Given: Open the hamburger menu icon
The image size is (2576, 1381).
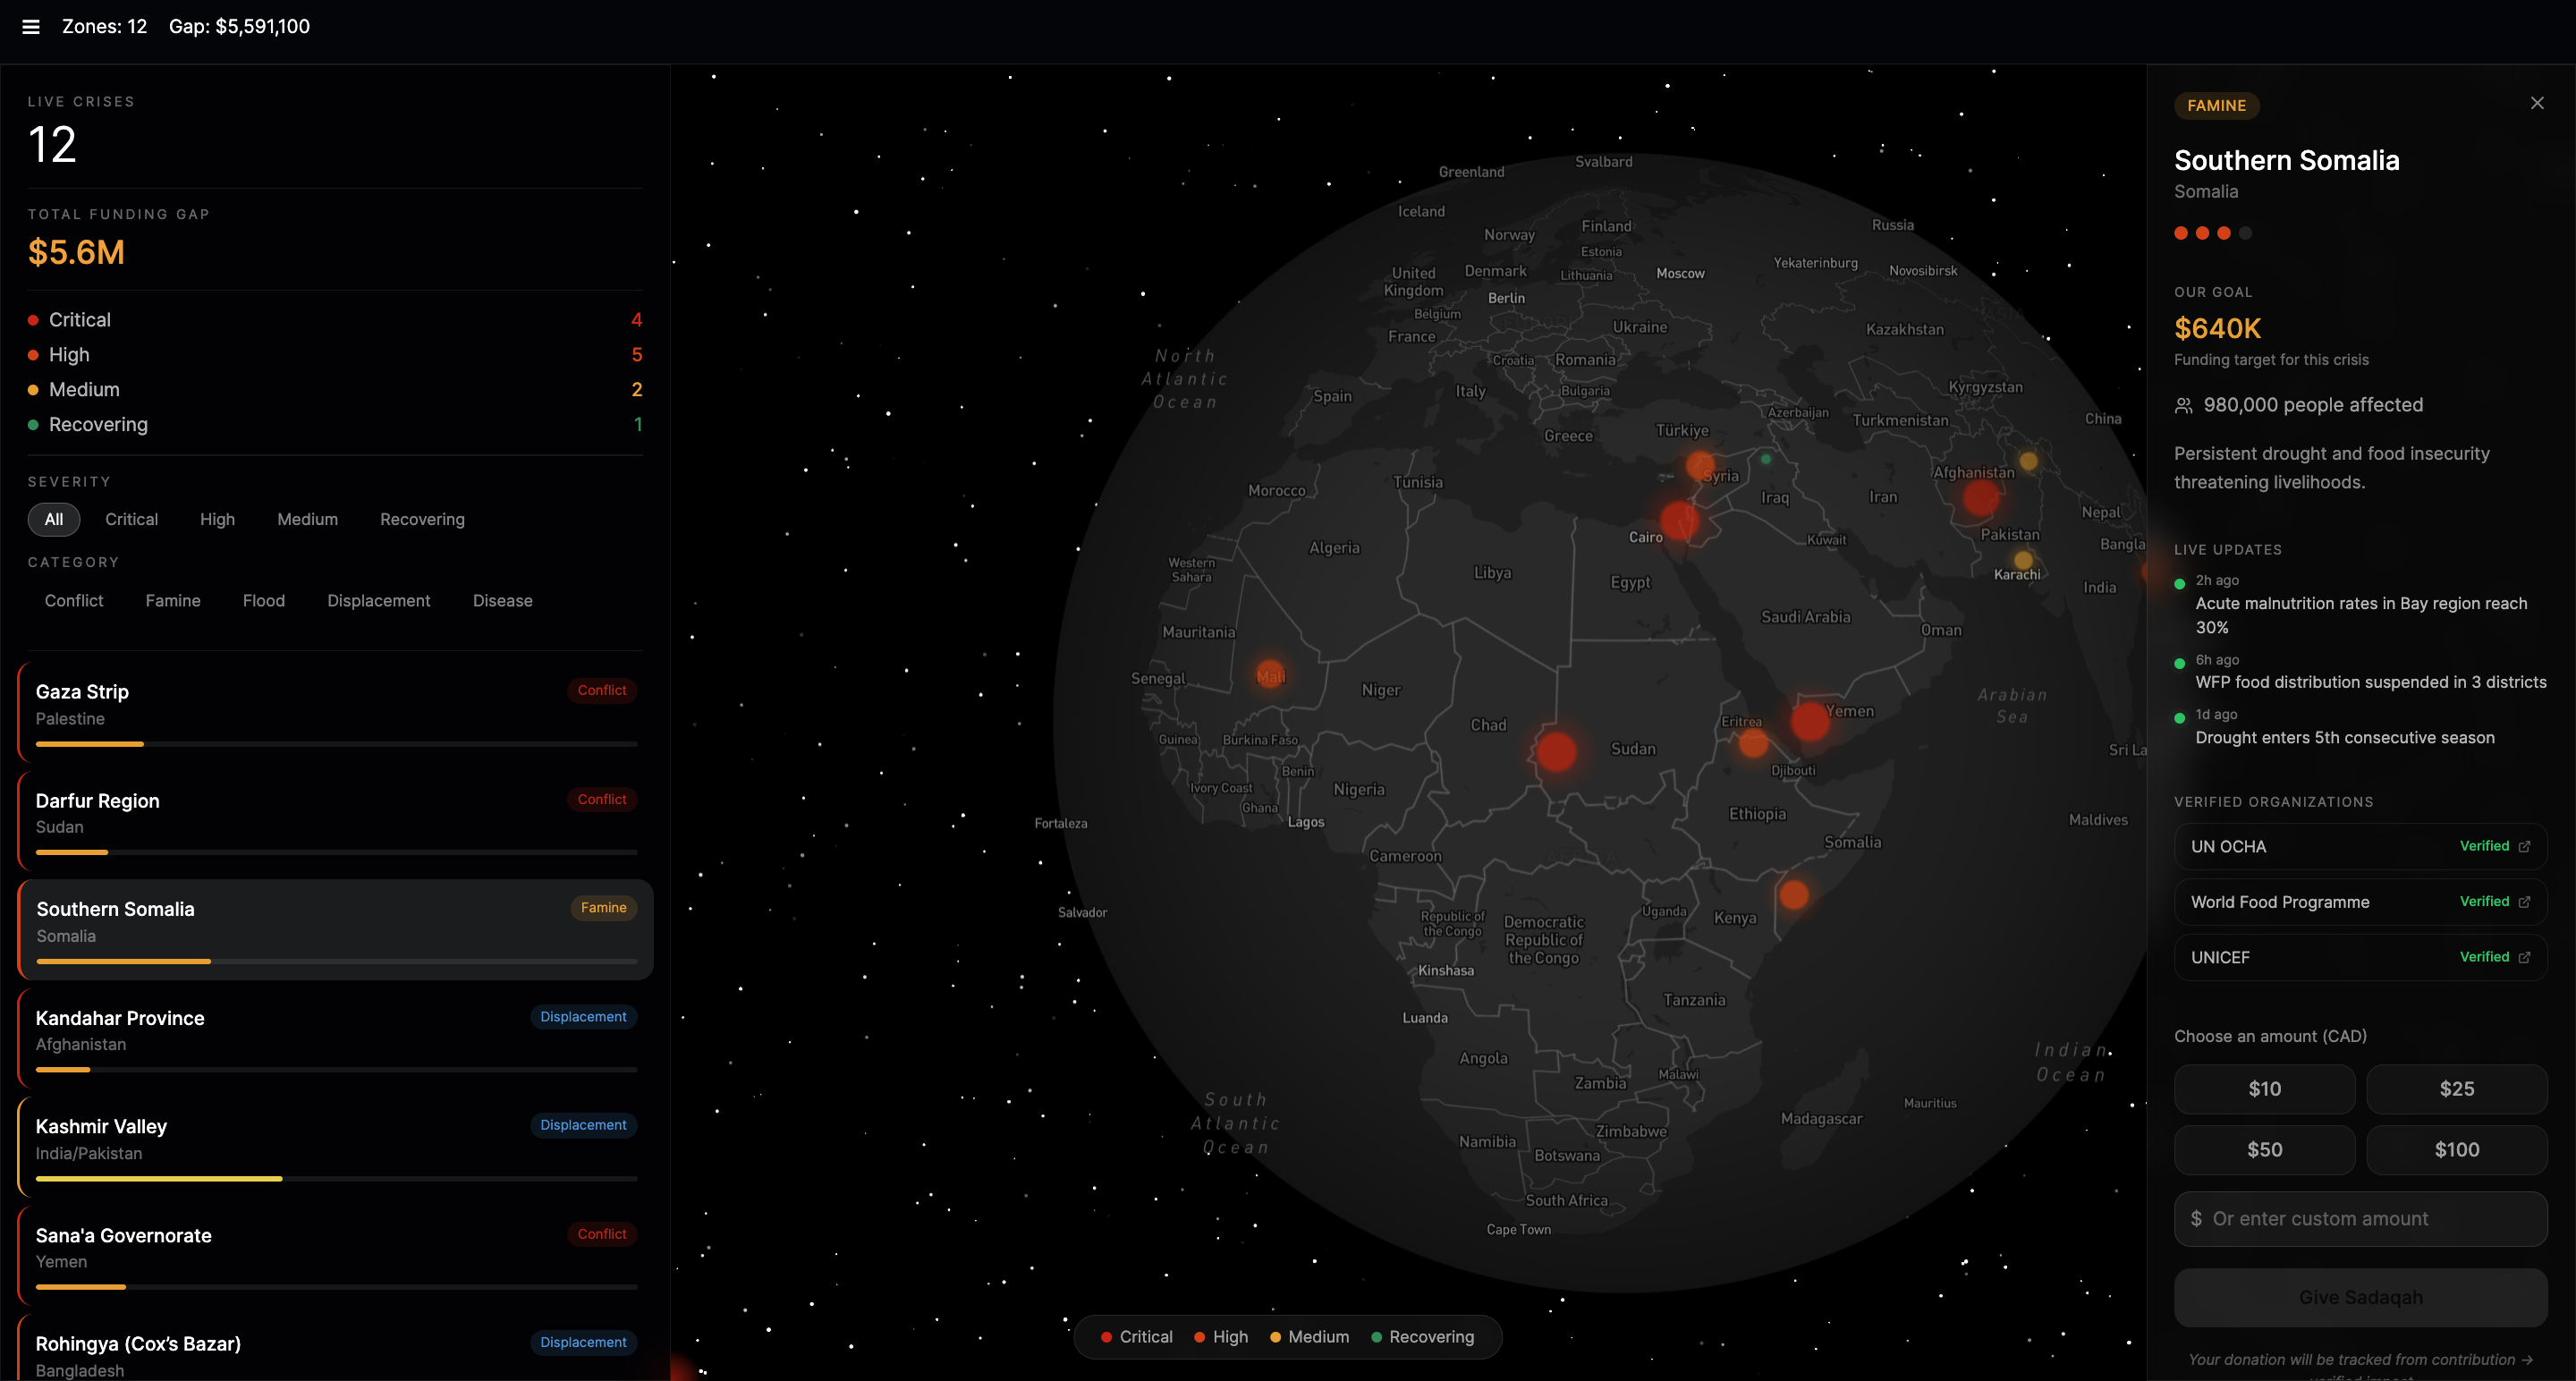Looking at the screenshot, I should click(x=31, y=27).
